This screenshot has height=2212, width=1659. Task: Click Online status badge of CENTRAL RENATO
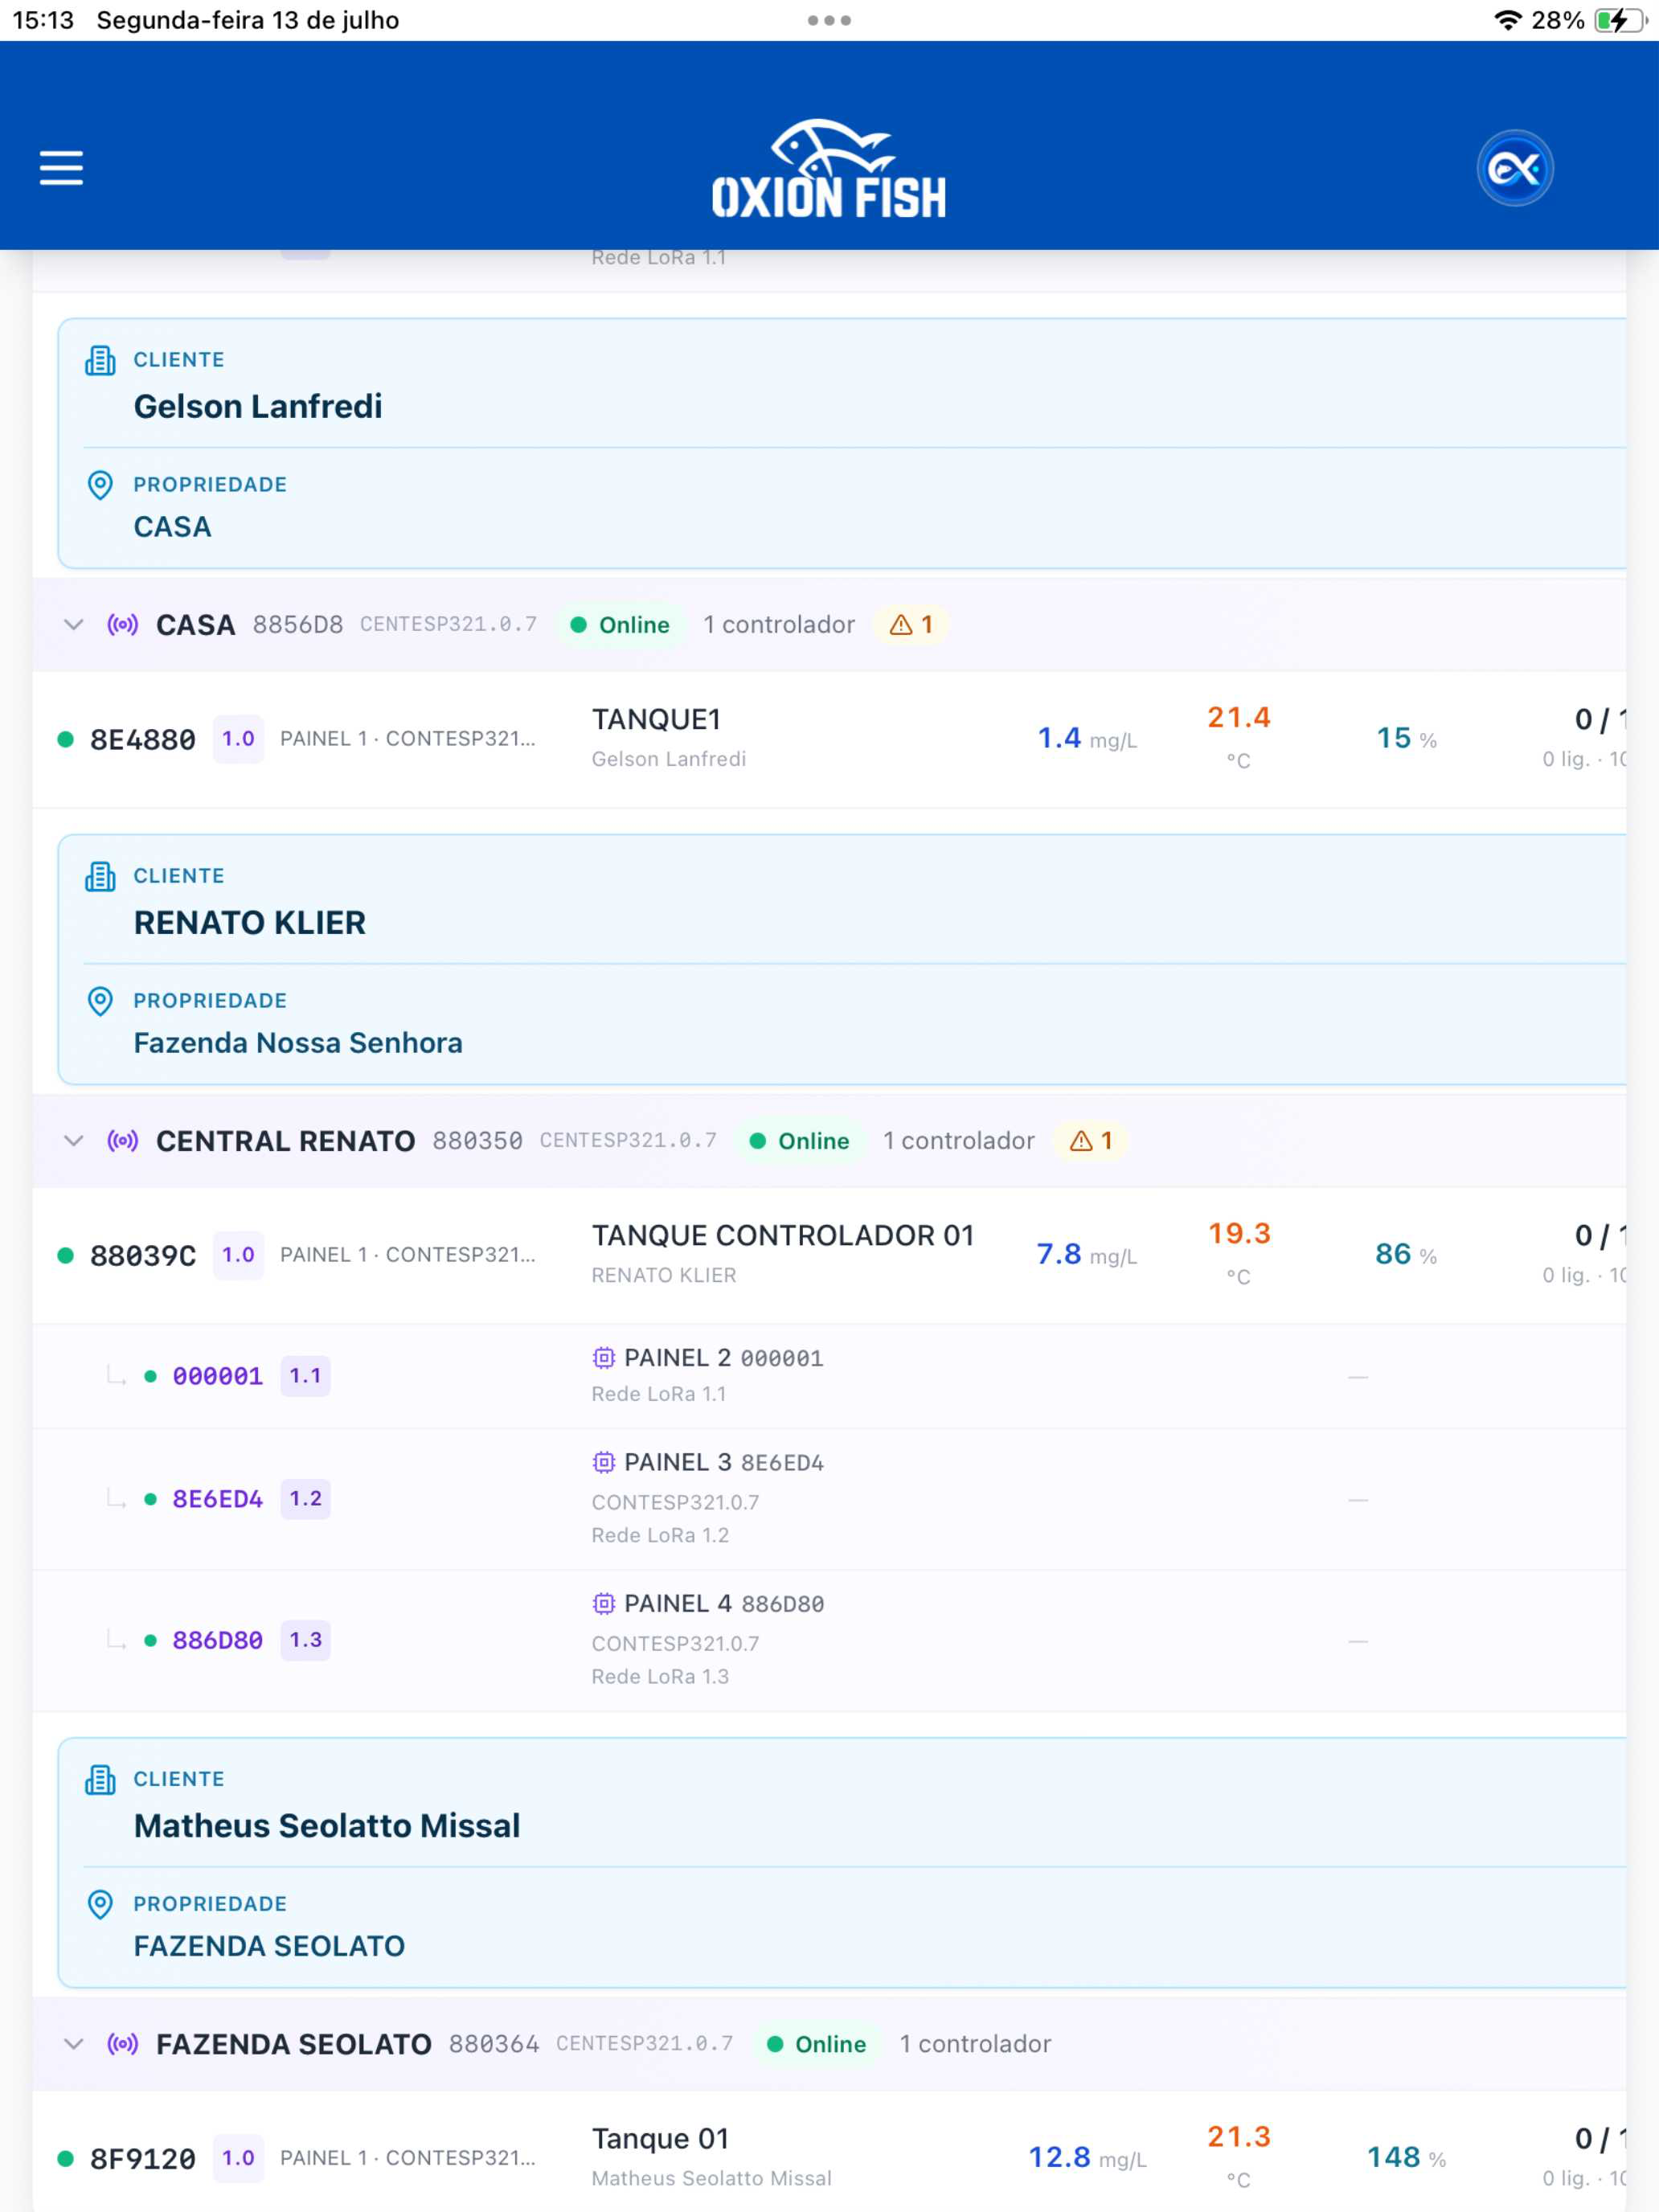point(800,1141)
